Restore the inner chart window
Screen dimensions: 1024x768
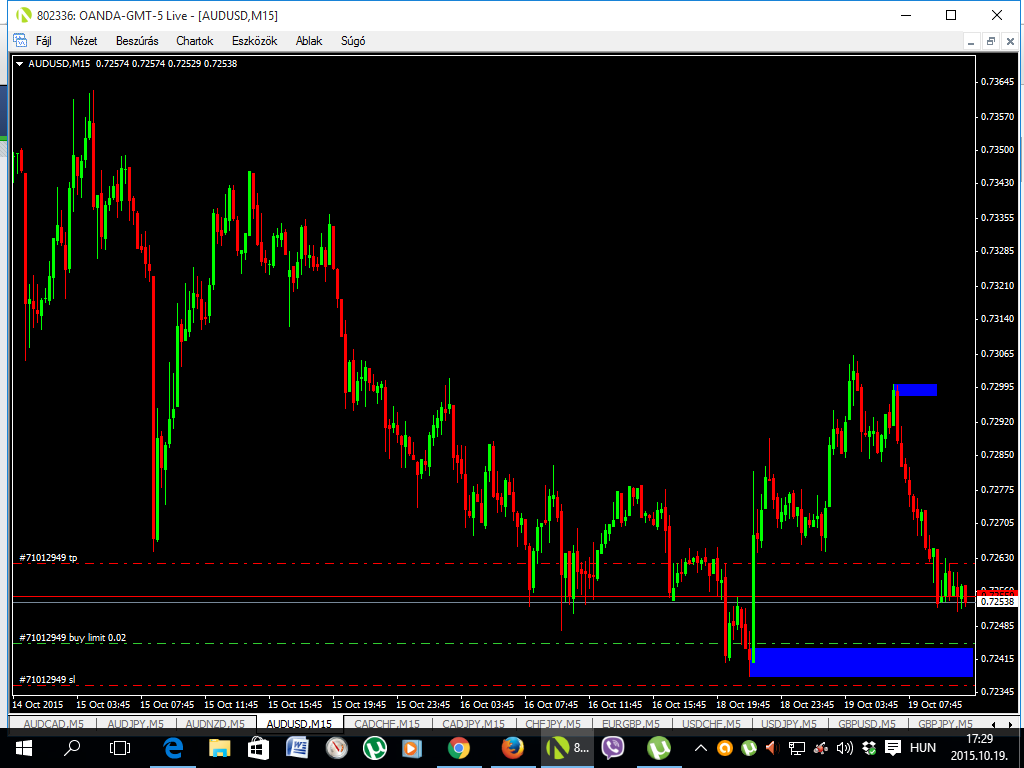pyautogui.click(x=990, y=41)
